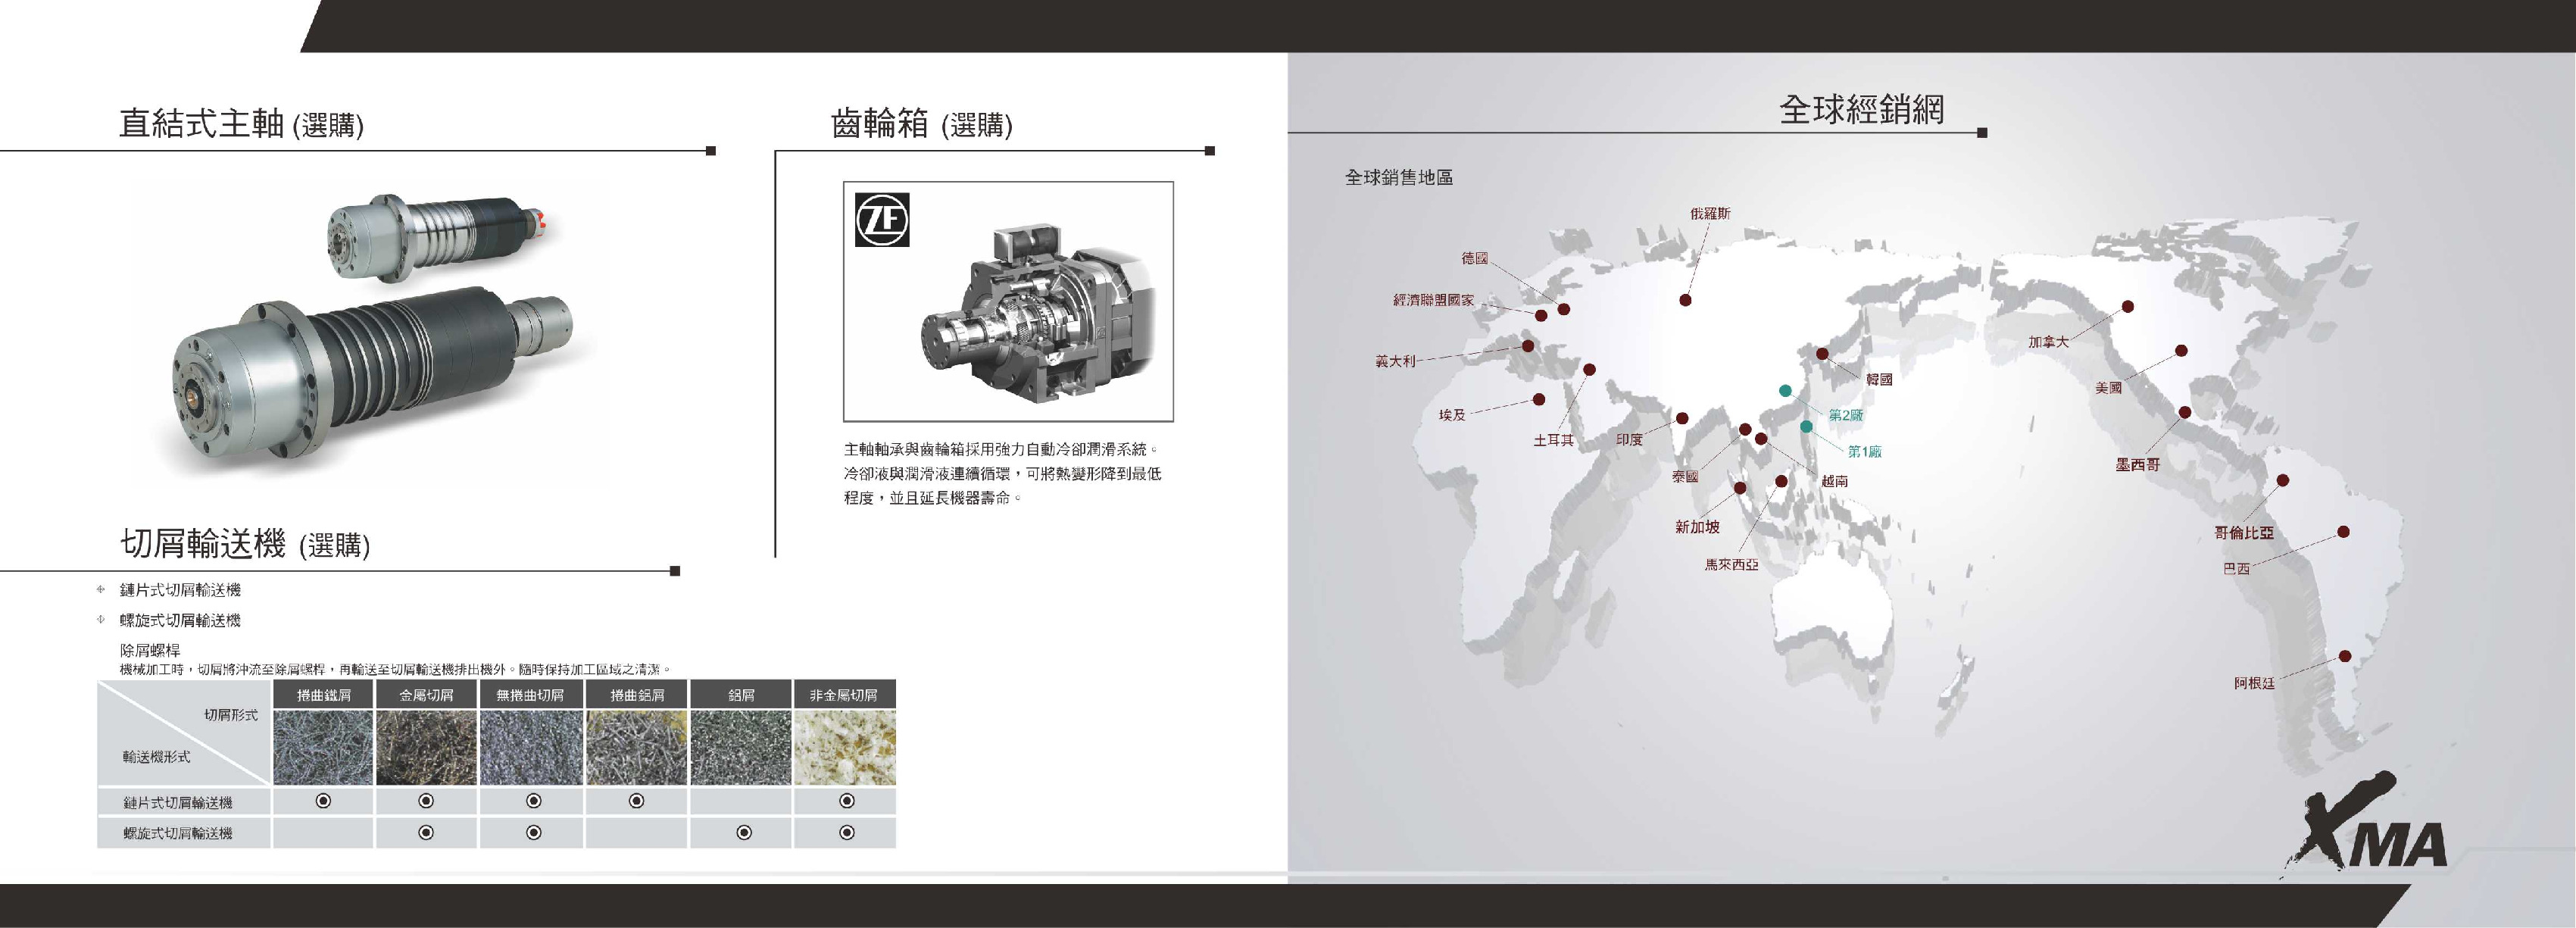The height and width of the screenshot is (928, 2576).
Task: Click the 金屬切屑 column header
Action: 426,694
